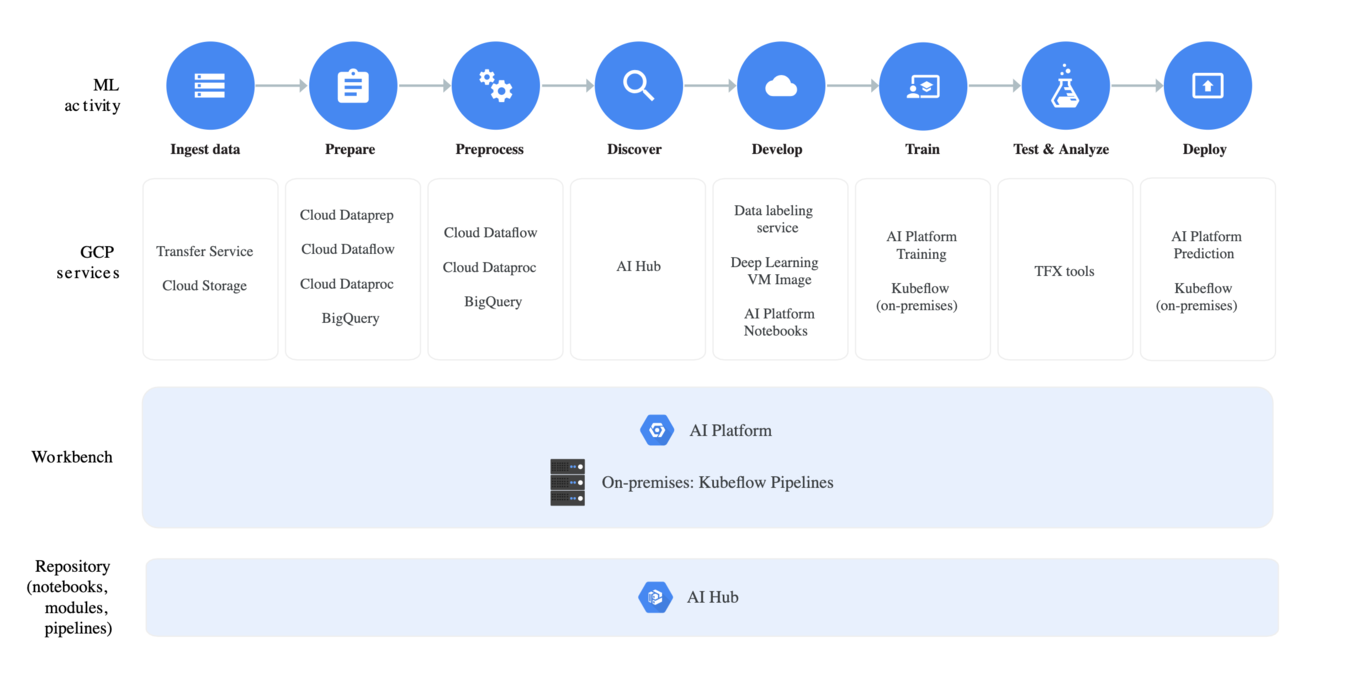Click the 'Discover' label
The image size is (1366, 681).
634,149
